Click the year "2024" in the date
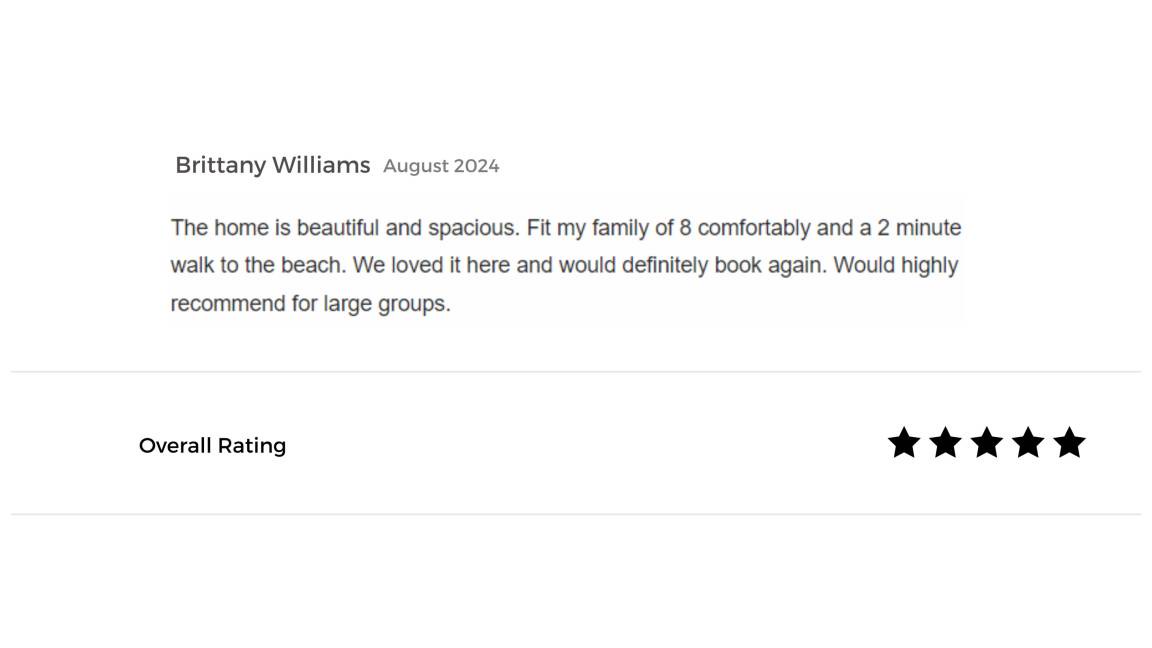The height and width of the screenshot is (648, 1152). (475, 167)
